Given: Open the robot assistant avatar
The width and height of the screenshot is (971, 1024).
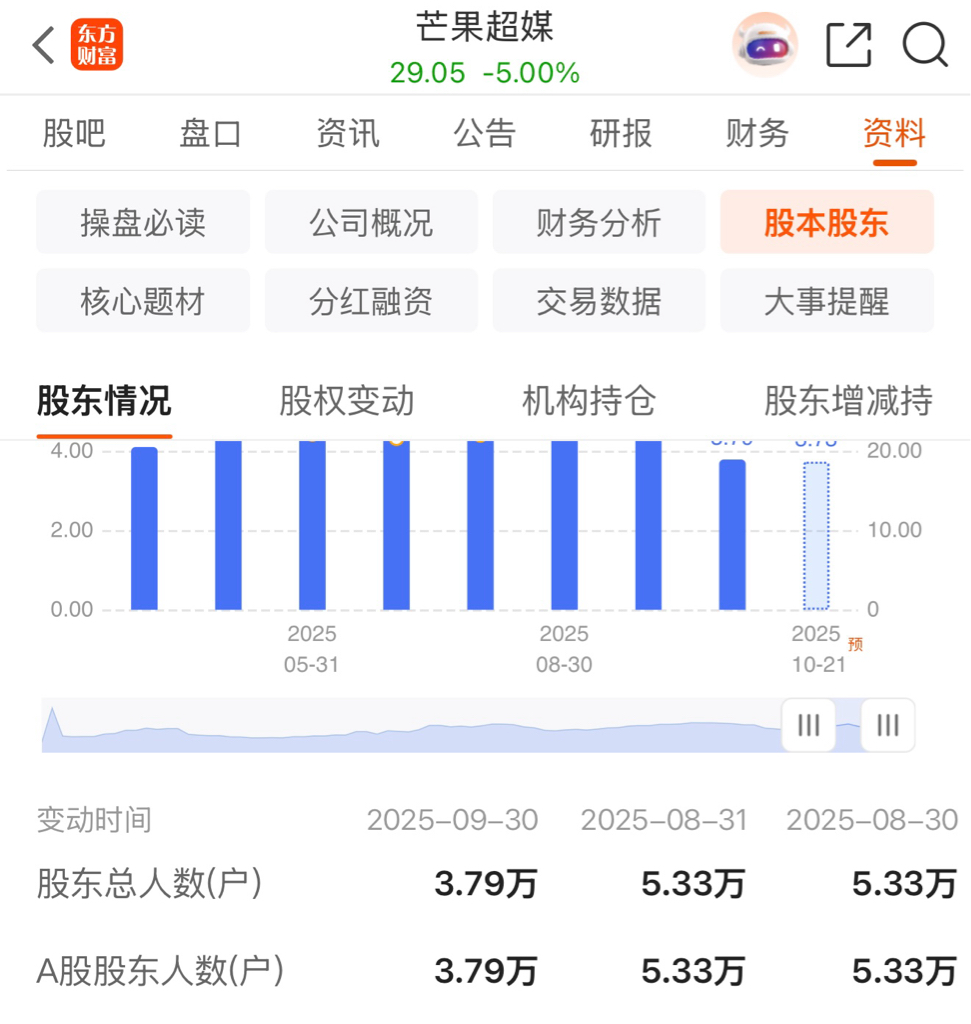Looking at the screenshot, I should pos(765,45).
